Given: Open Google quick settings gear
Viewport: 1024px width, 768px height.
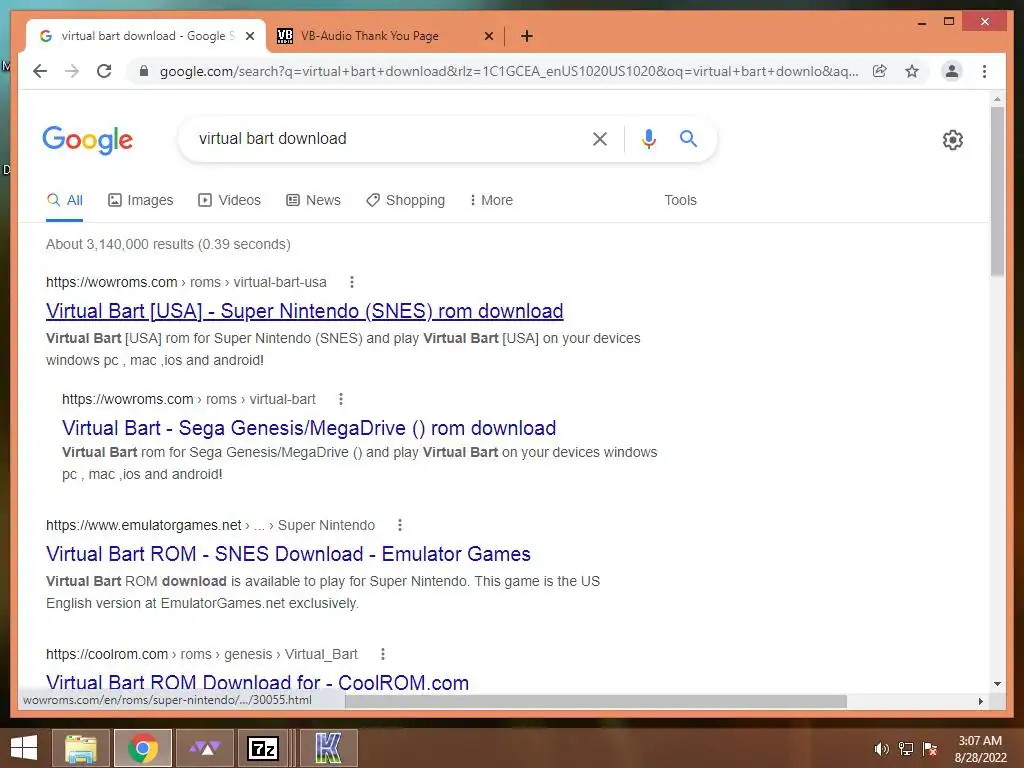Looking at the screenshot, I should coord(953,140).
